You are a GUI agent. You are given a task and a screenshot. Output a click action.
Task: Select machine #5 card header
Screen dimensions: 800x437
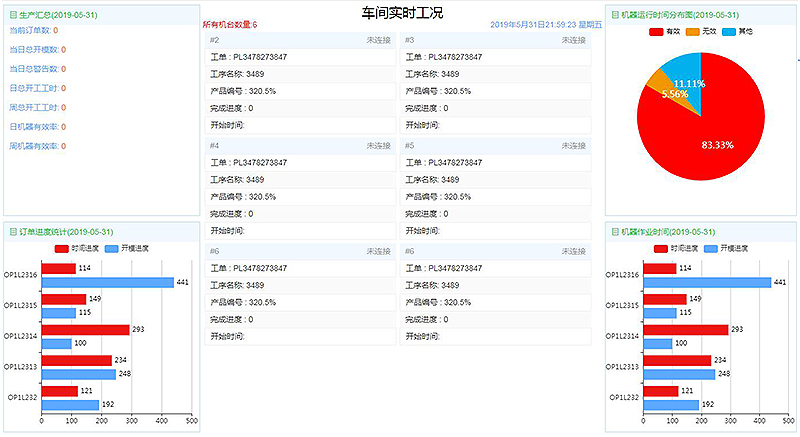[x=494, y=146]
